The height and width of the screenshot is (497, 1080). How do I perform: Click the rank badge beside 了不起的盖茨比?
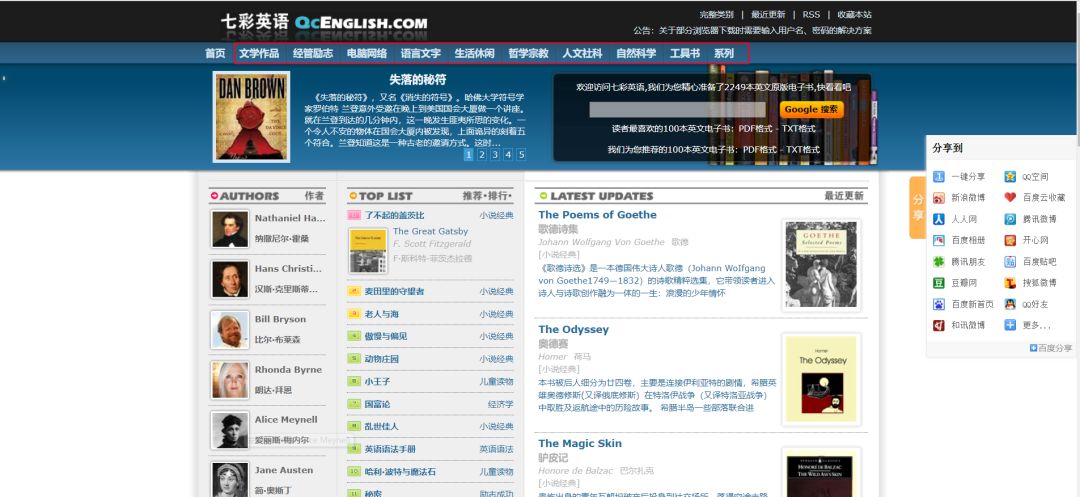354,215
